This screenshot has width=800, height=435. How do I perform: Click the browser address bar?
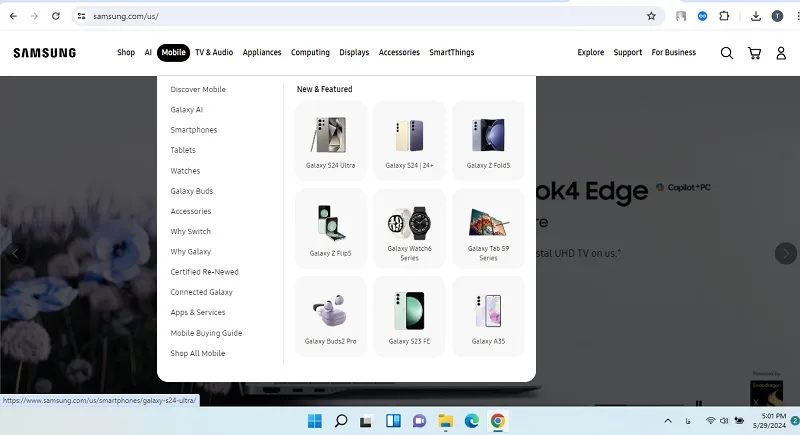[x=367, y=16]
